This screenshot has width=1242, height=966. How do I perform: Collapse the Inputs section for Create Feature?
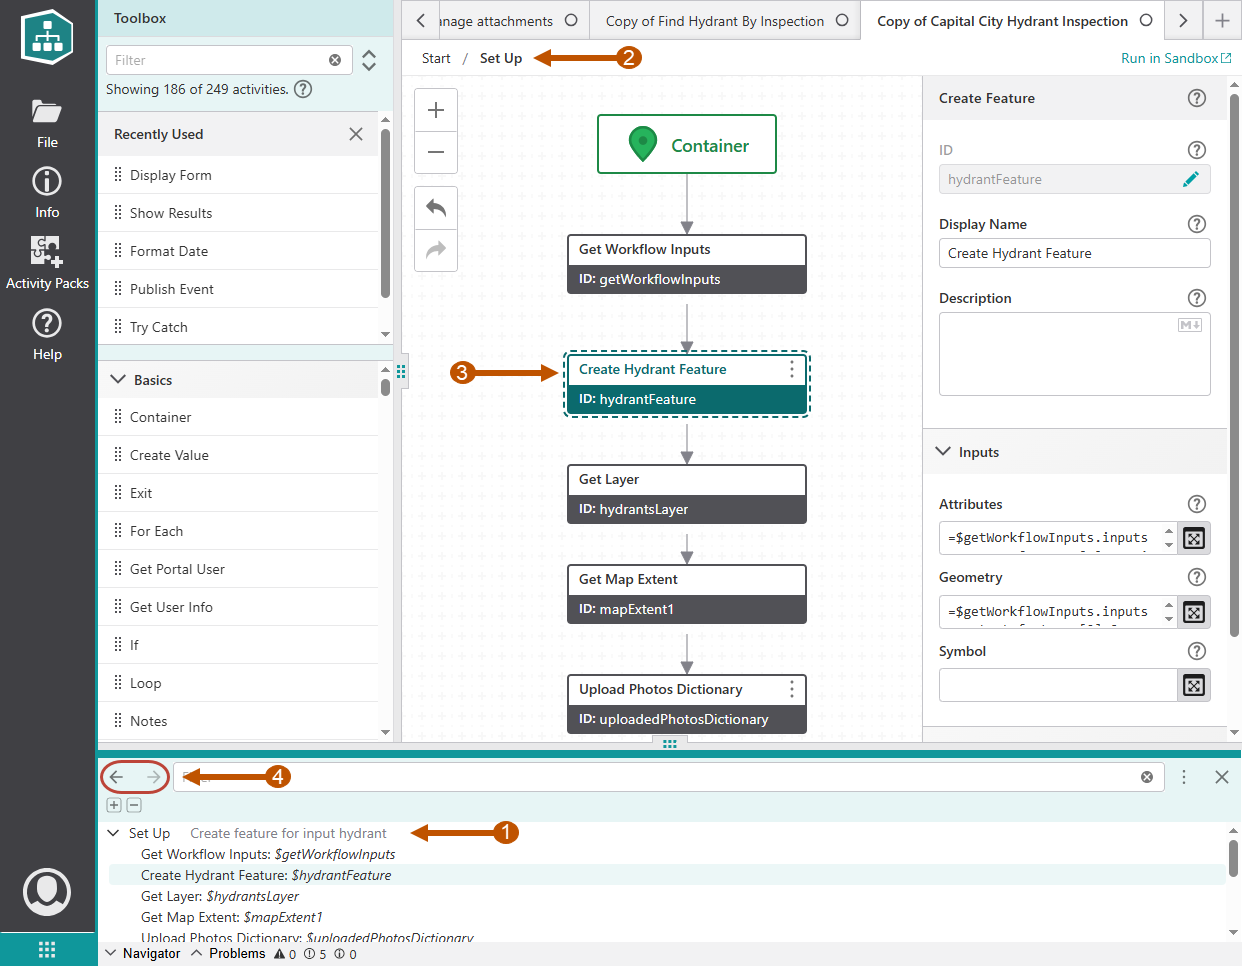point(941,451)
